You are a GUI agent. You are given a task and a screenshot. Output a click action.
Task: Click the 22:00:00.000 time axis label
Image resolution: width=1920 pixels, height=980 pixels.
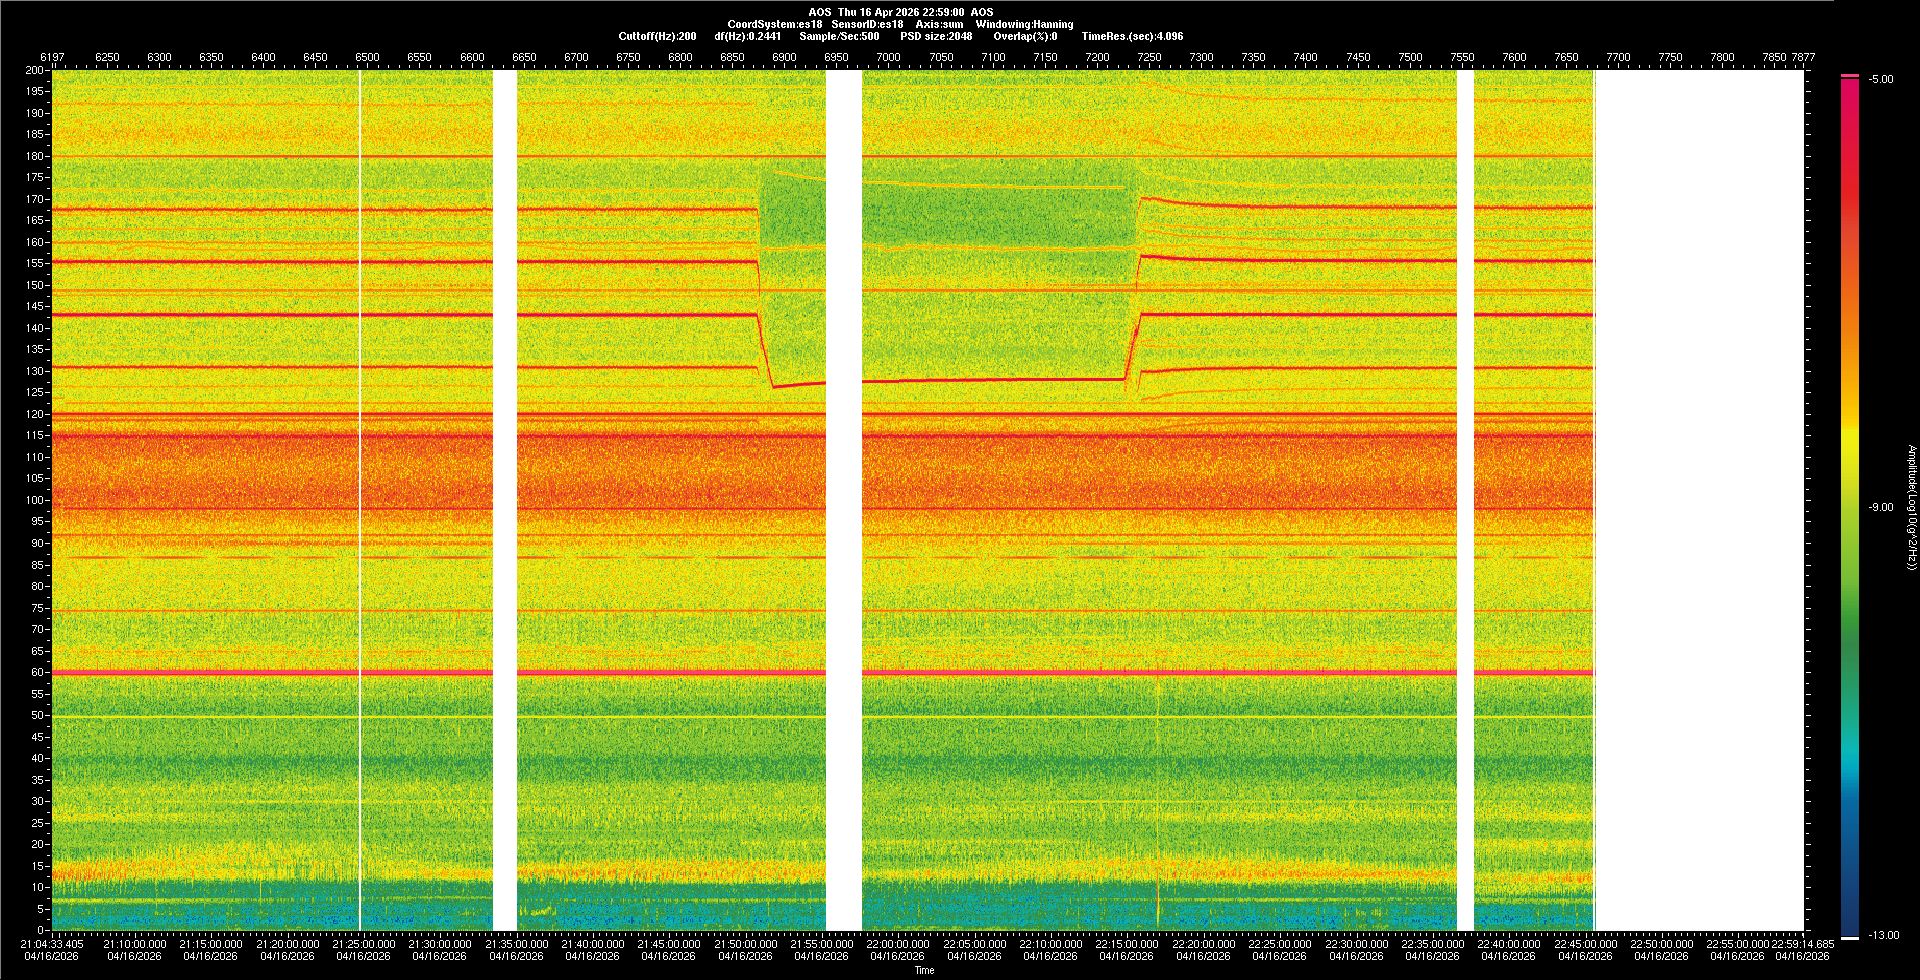pyautogui.click(x=897, y=943)
